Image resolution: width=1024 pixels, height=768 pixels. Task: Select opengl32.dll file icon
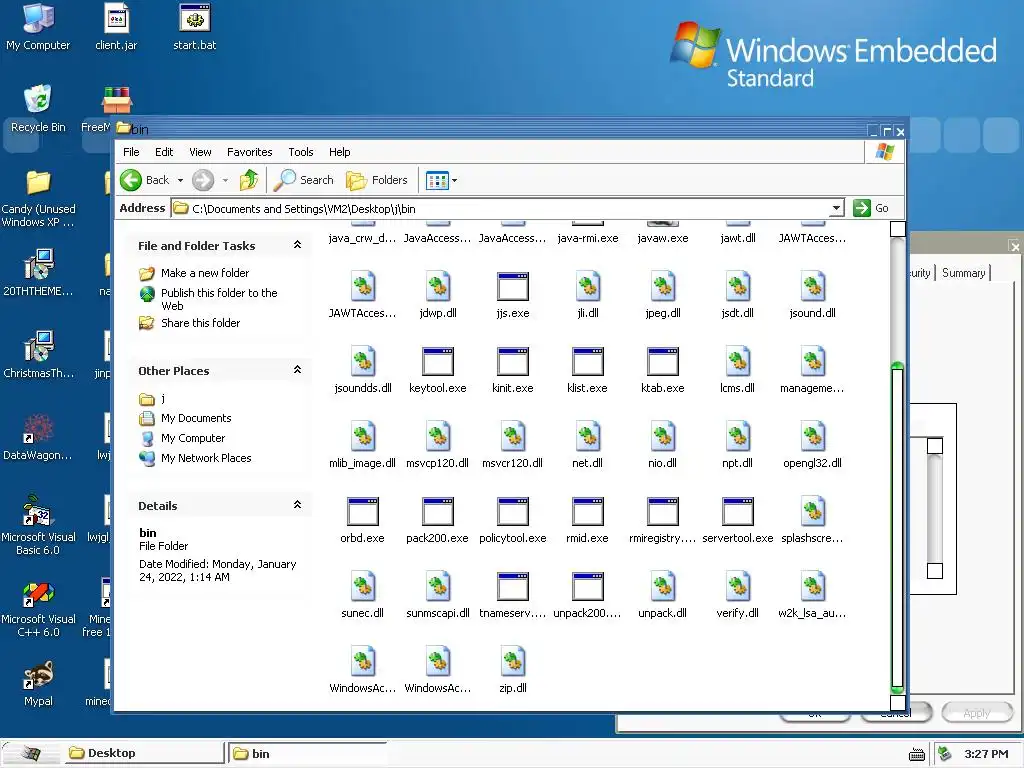click(812, 436)
